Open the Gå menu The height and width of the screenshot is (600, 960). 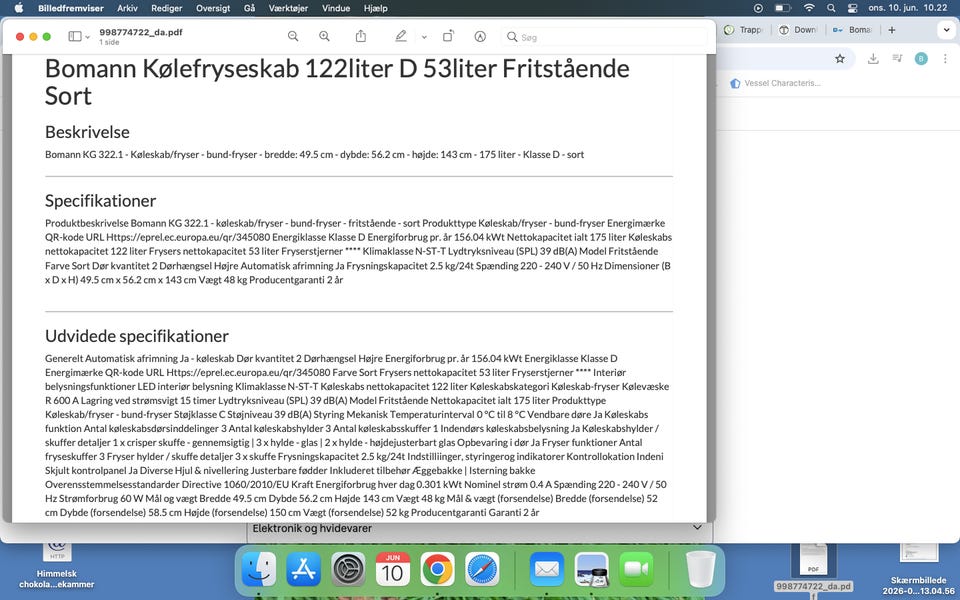[x=249, y=8]
